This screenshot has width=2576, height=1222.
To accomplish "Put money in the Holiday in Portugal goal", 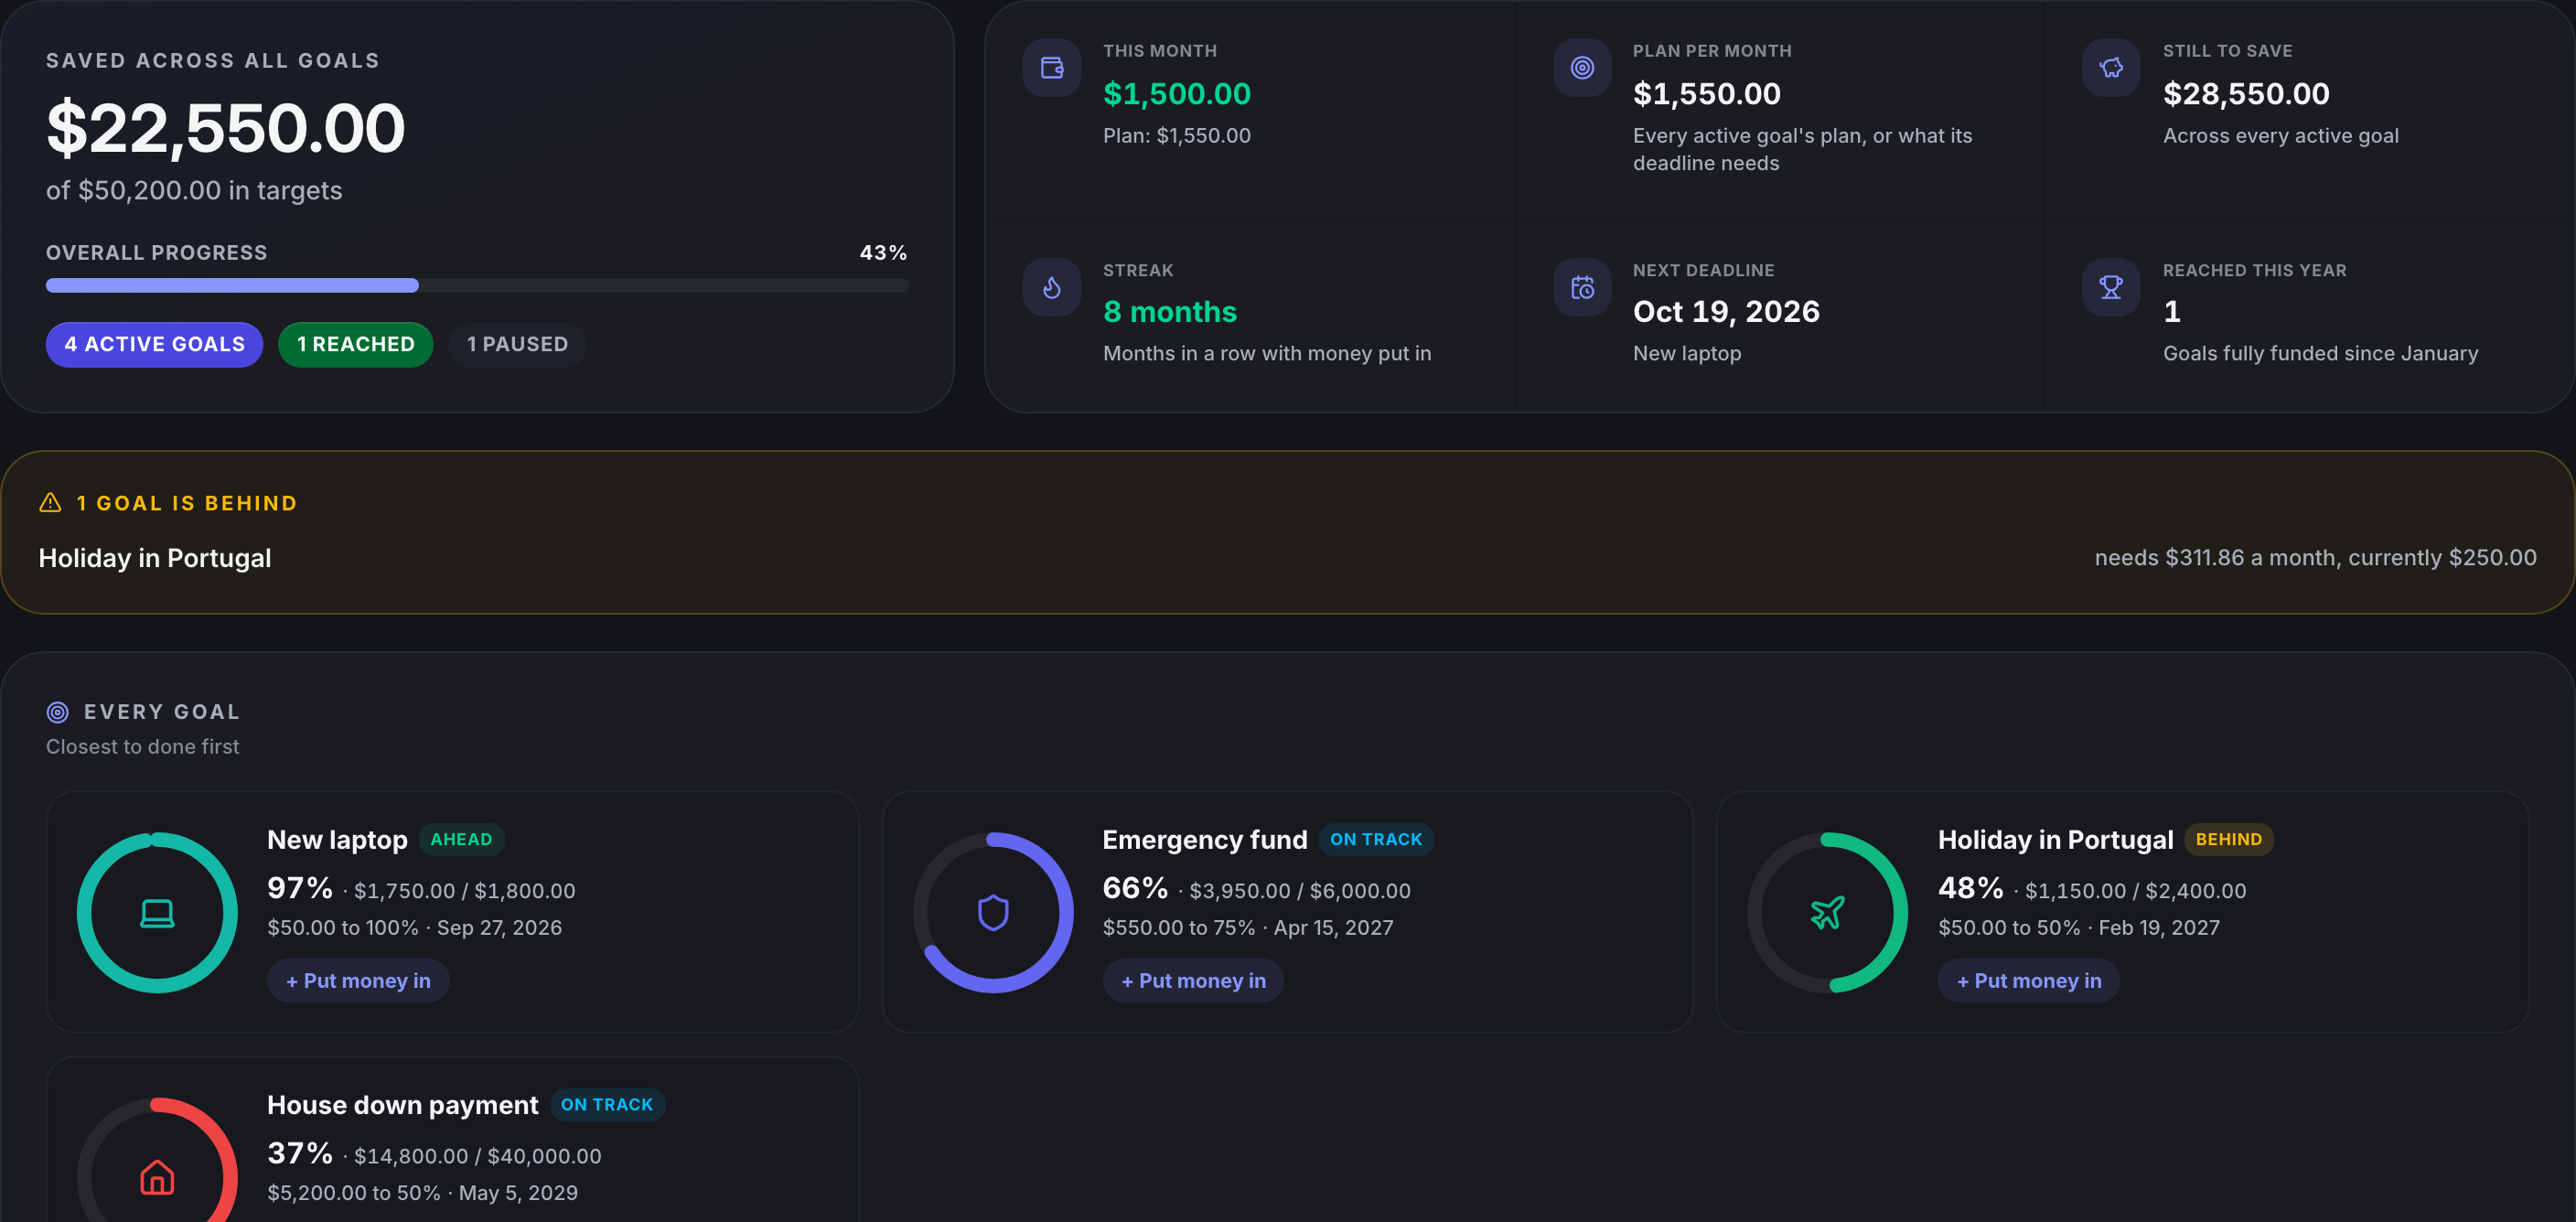I will 2029,981.
